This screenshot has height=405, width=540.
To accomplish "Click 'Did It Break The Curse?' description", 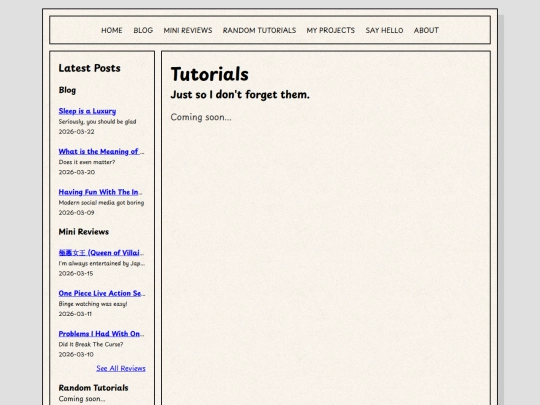I will (91, 344).
